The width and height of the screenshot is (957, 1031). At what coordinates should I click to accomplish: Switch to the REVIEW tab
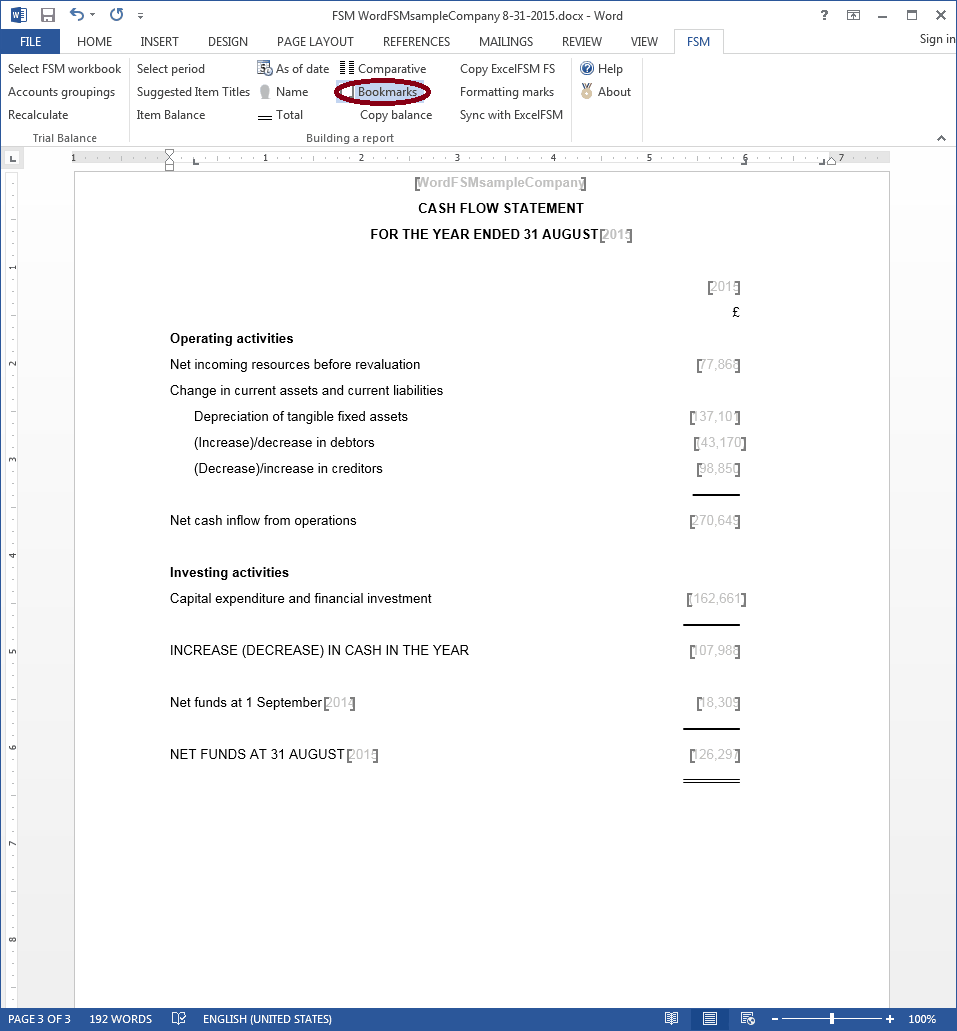(x=581, y=41)
